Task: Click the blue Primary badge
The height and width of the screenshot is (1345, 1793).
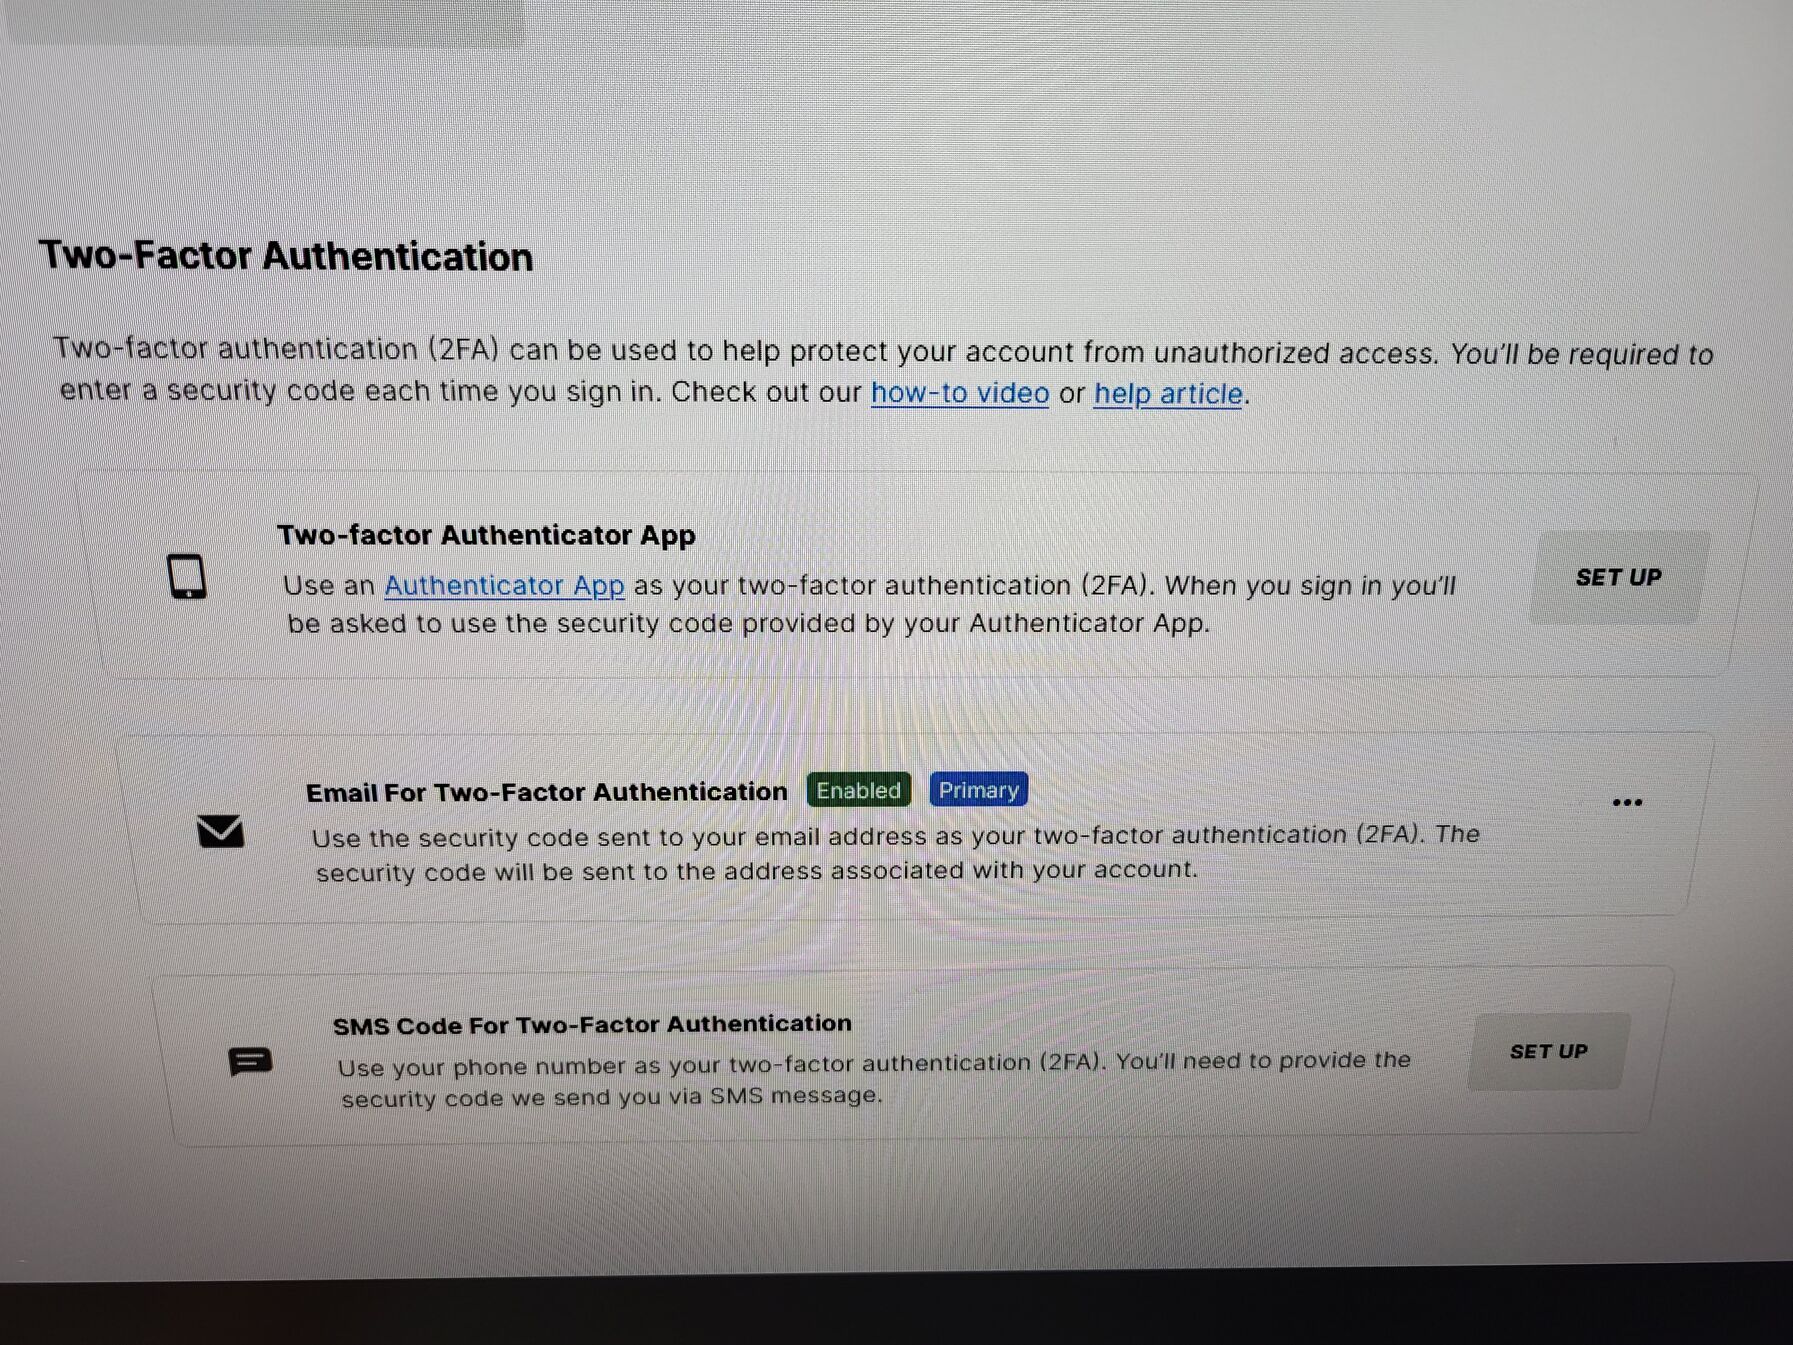Action: (x=978, y=790)
